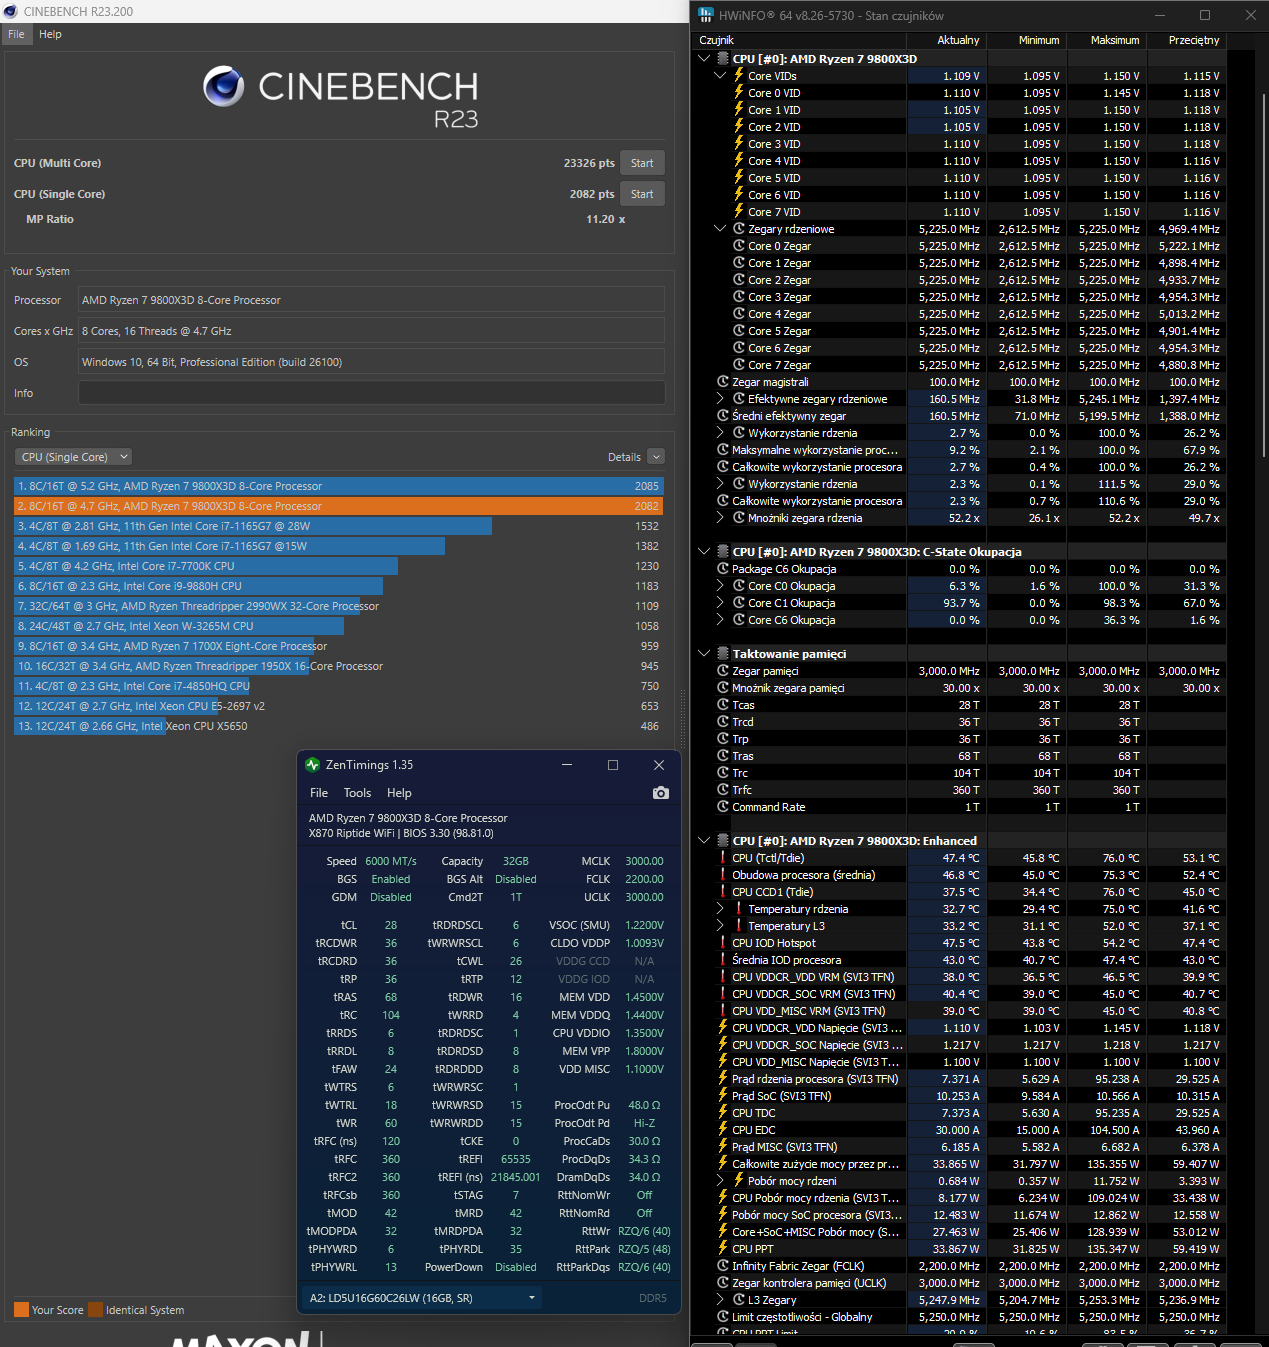Open the Help menu in Cinebench
The width and height of the screenshot is (1269, 1347).
[50, 34]
